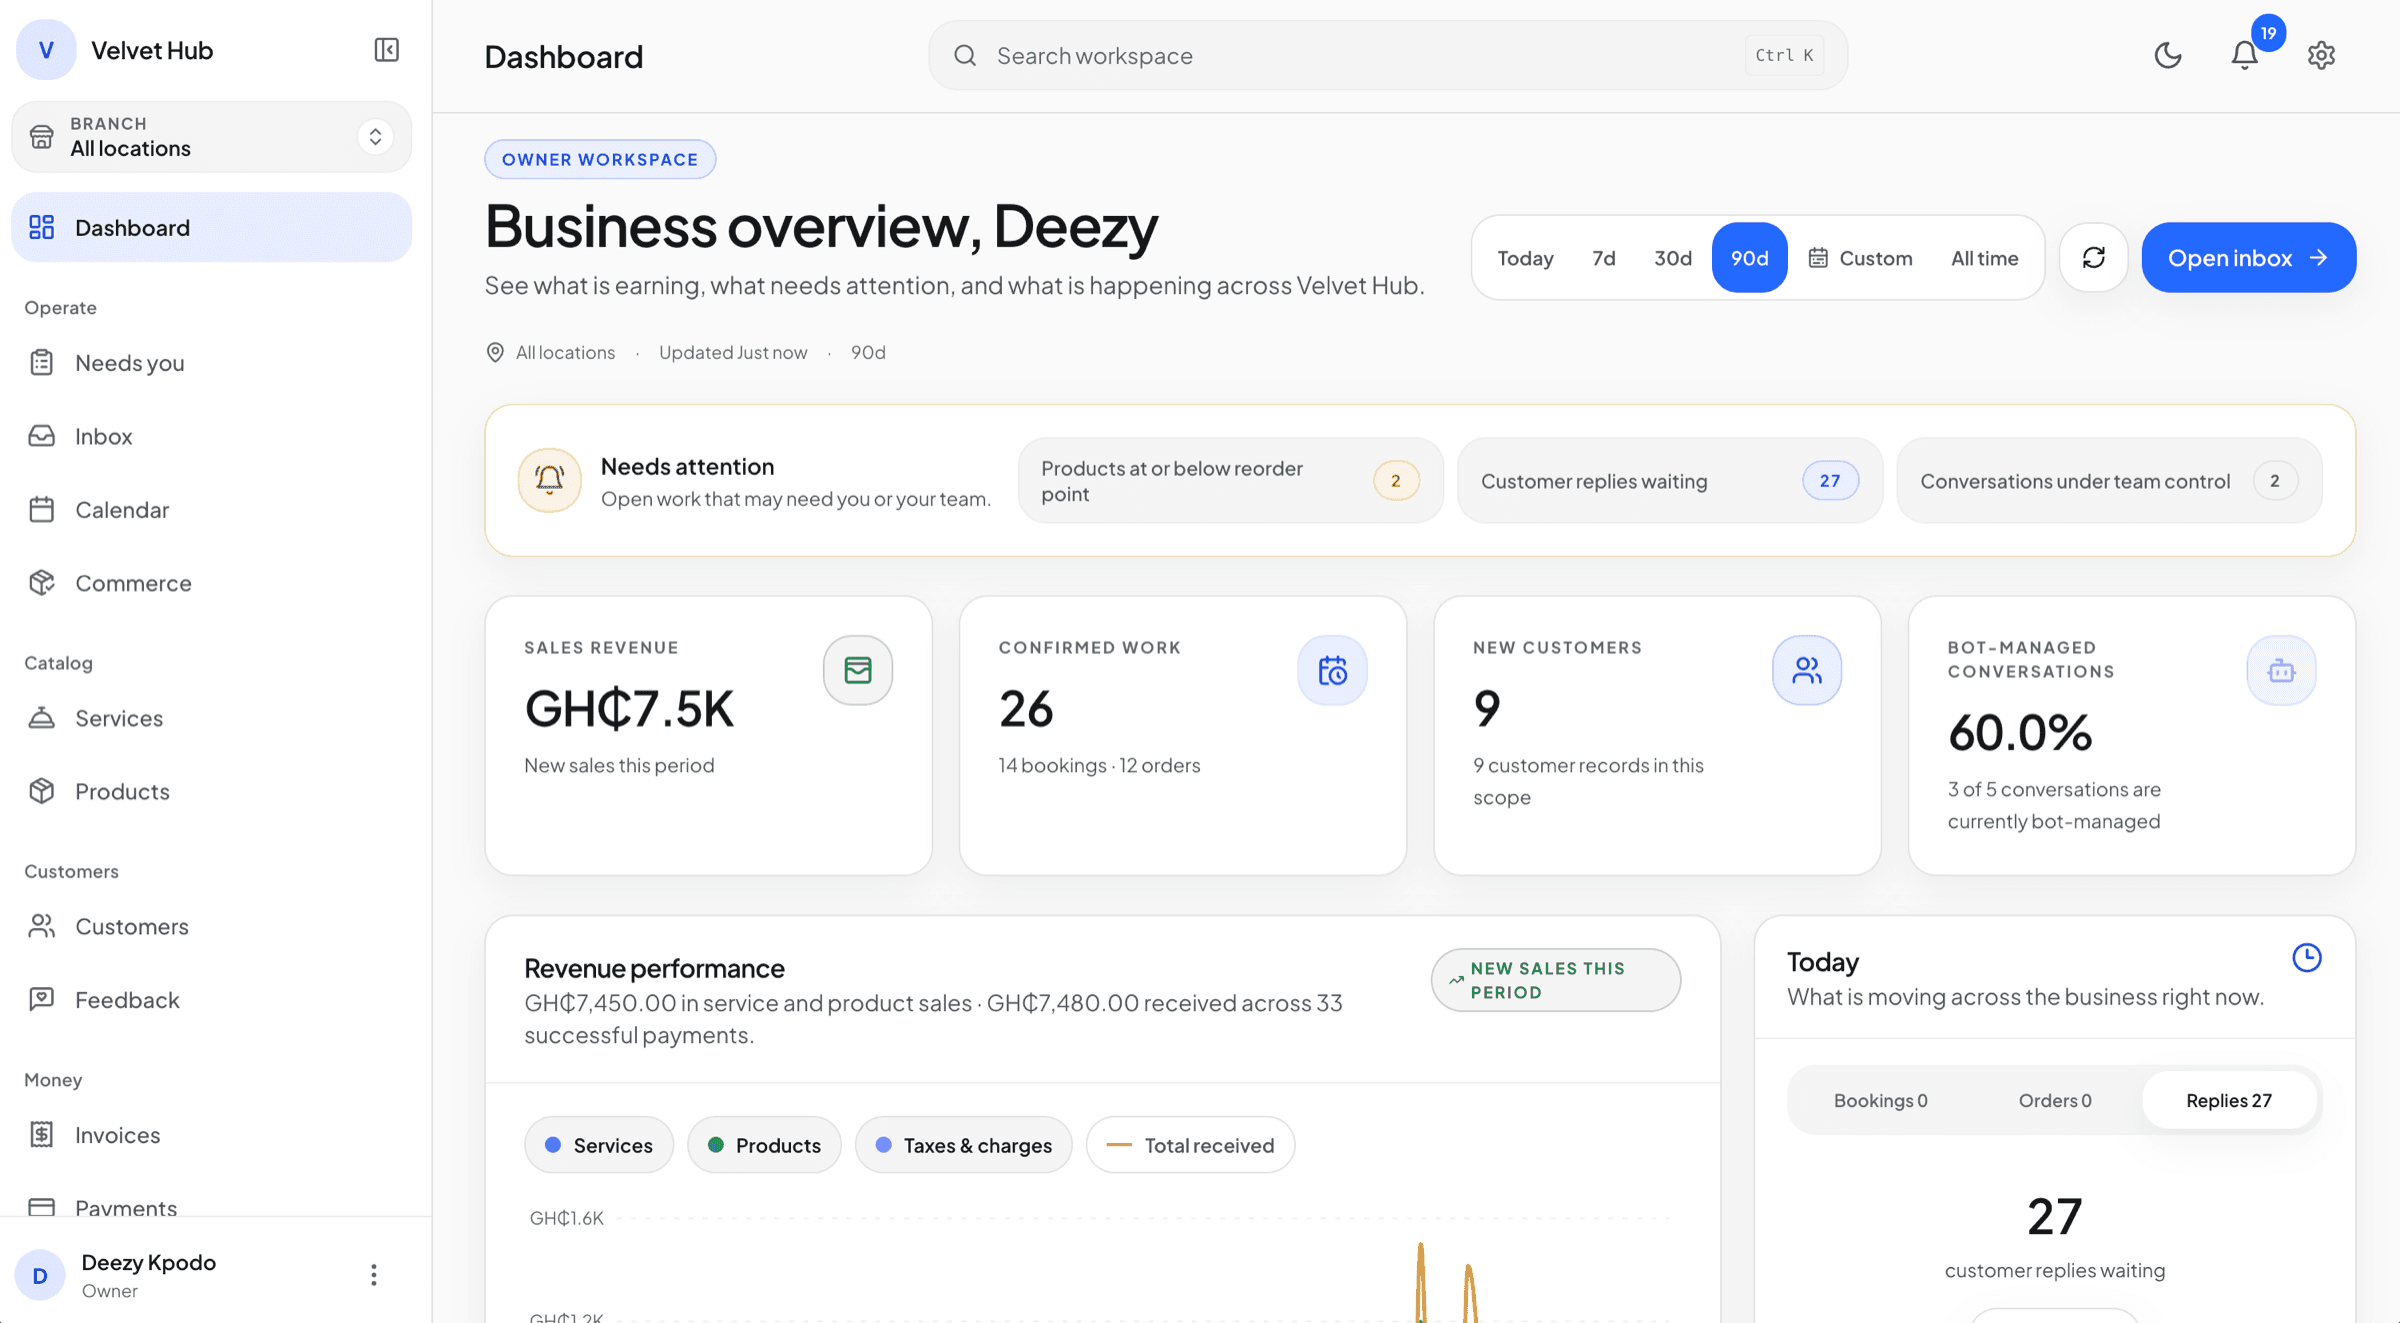
Task: Click the Bot-managed conversations robot icon
Action: click(x=2281, y=670)
